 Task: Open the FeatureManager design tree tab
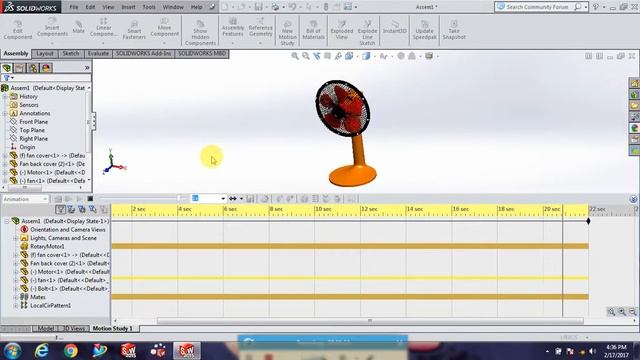point(7,68)
